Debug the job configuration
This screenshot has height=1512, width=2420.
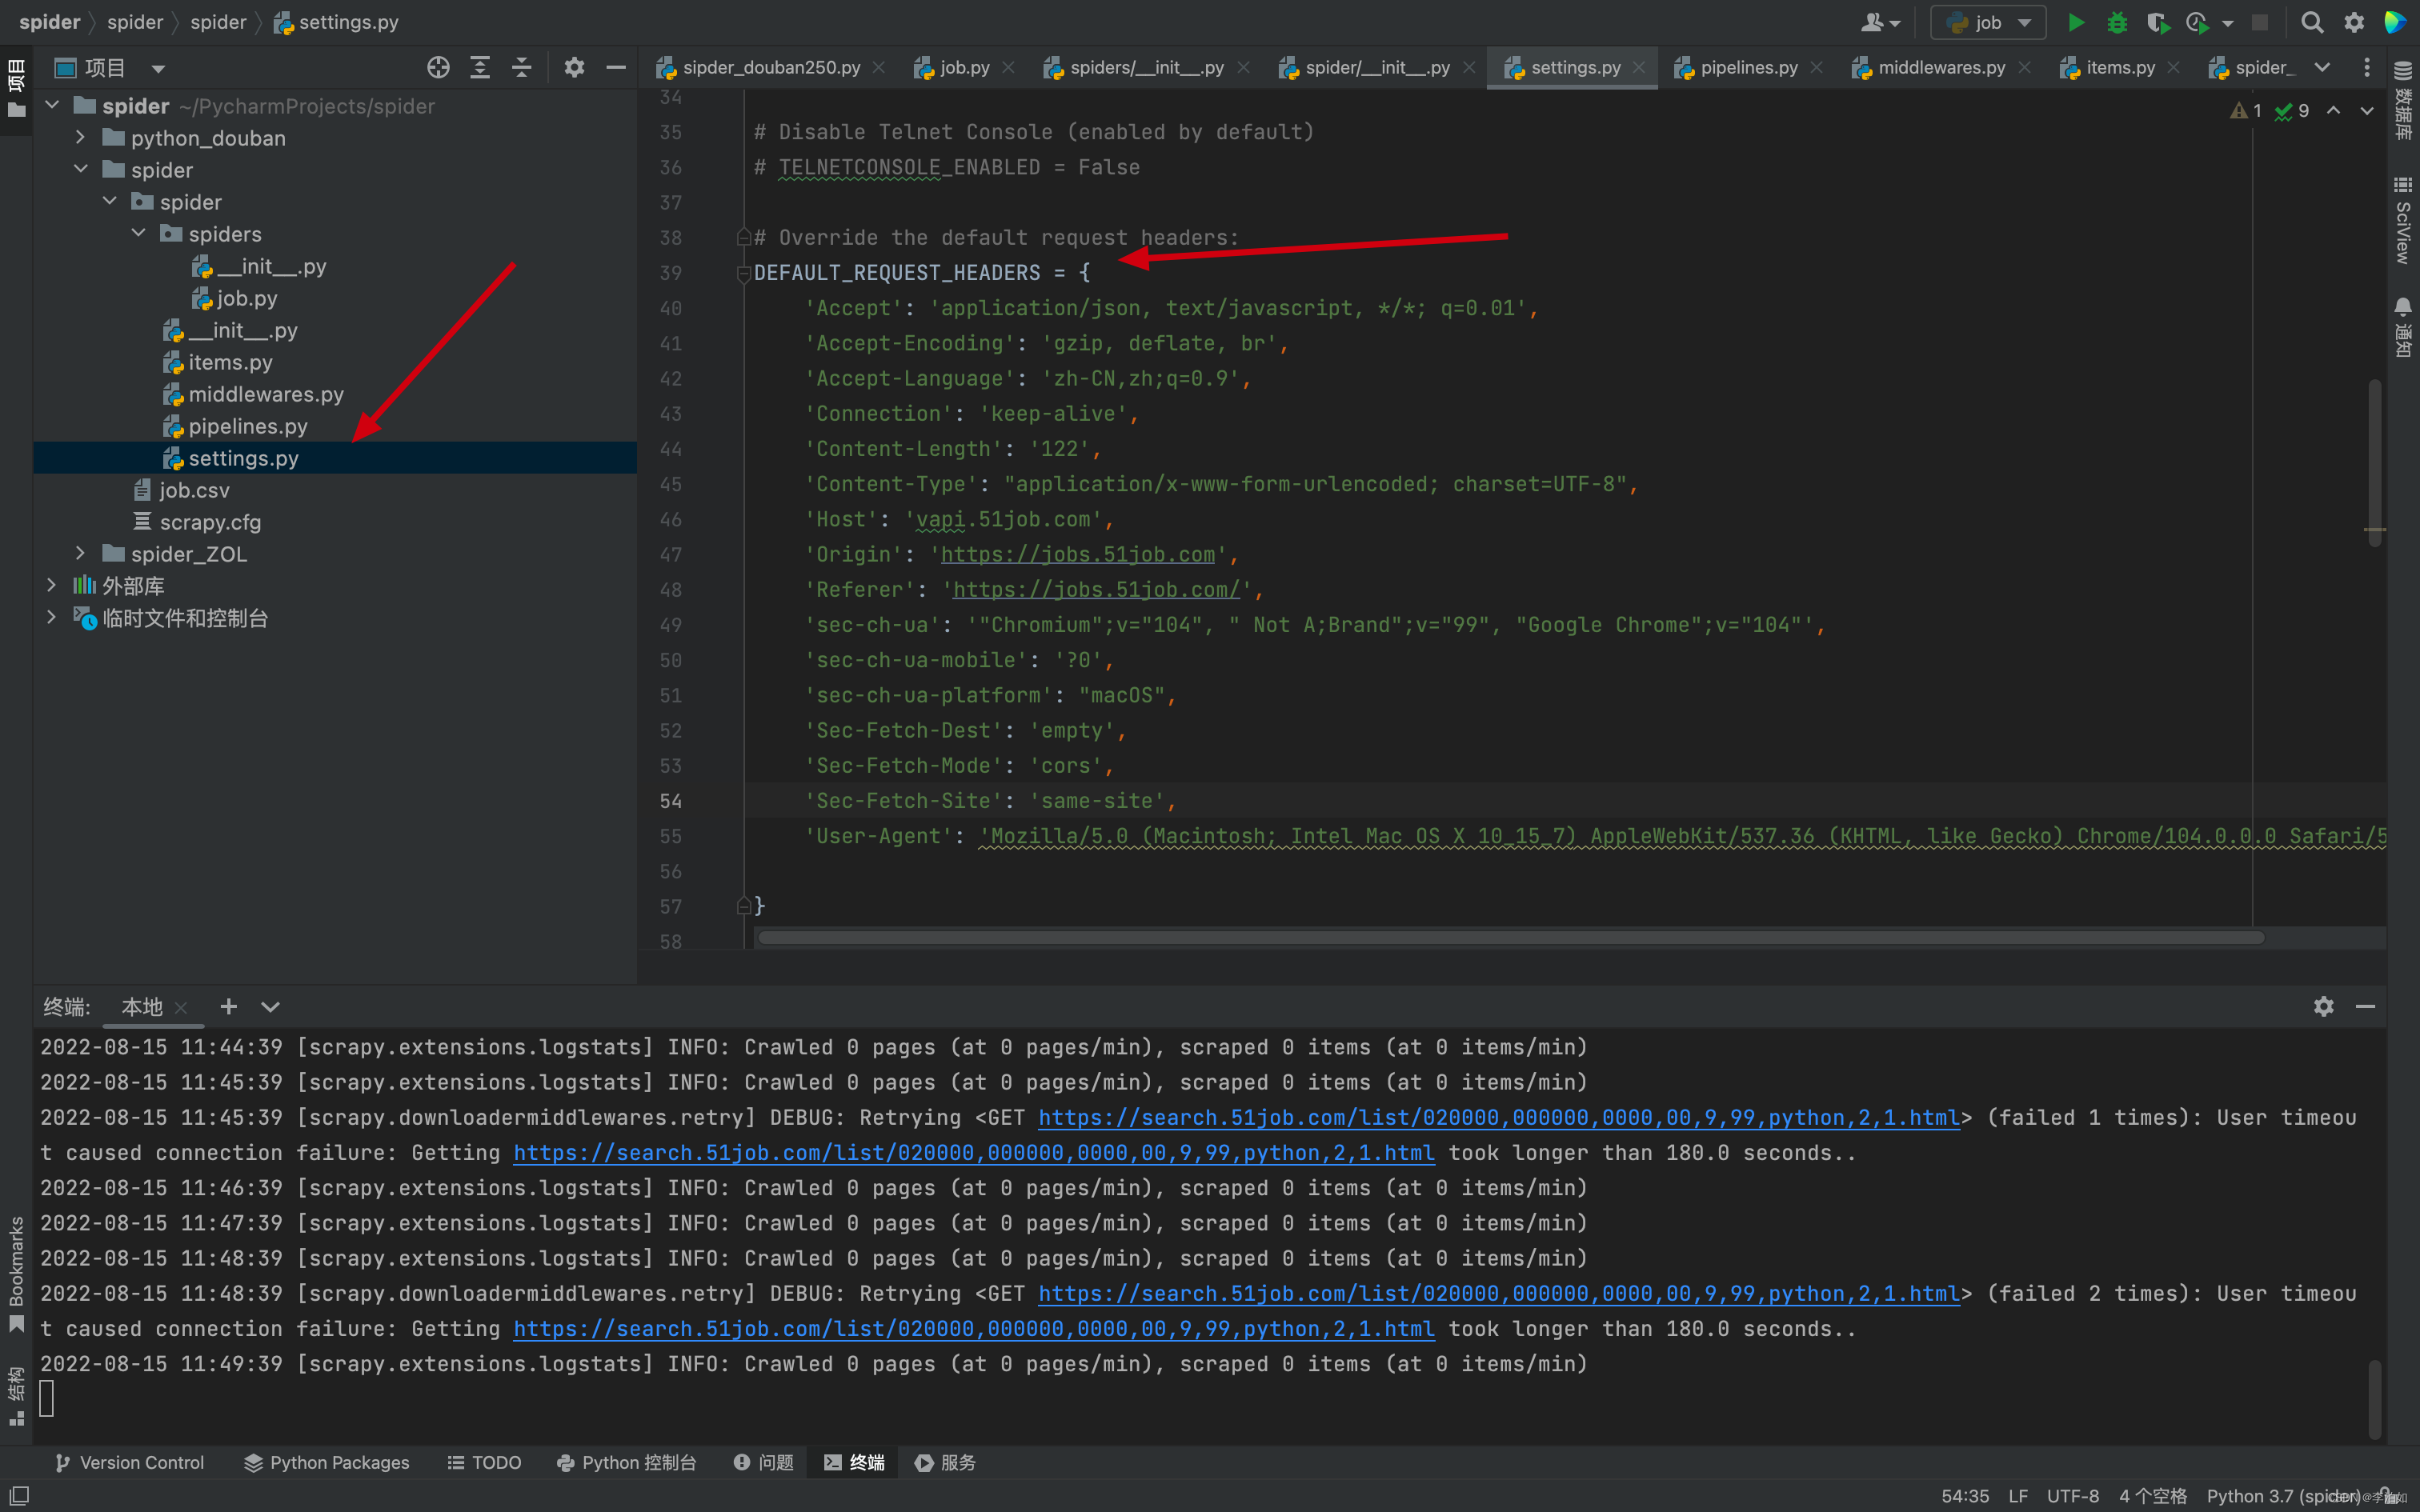tap(2117, 22)
